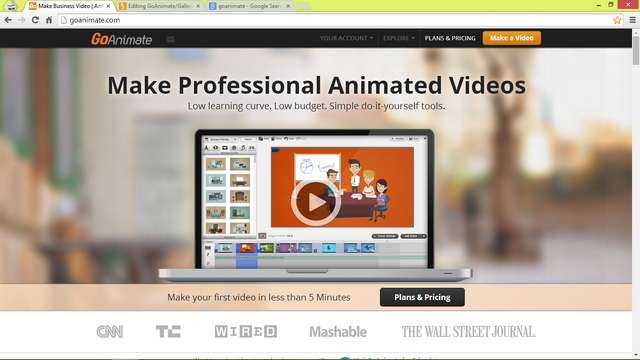Click the WIRED logo
640x360 pixels.
[x=246, y=331]
